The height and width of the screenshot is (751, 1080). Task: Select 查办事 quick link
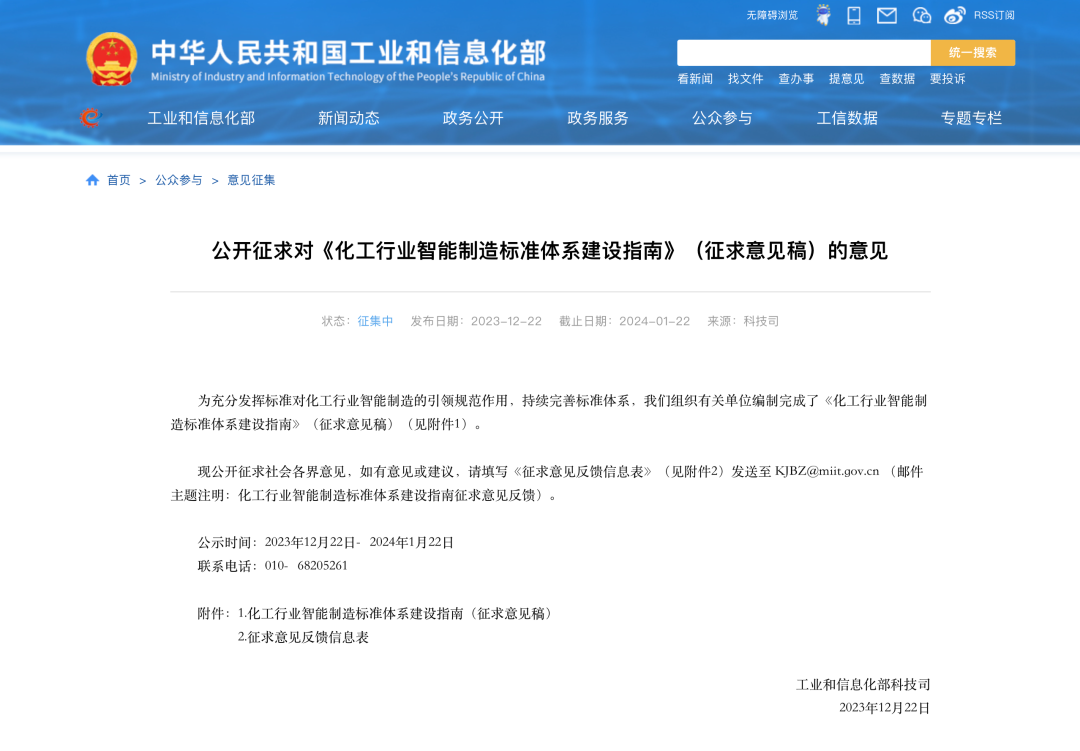[796, 79]
